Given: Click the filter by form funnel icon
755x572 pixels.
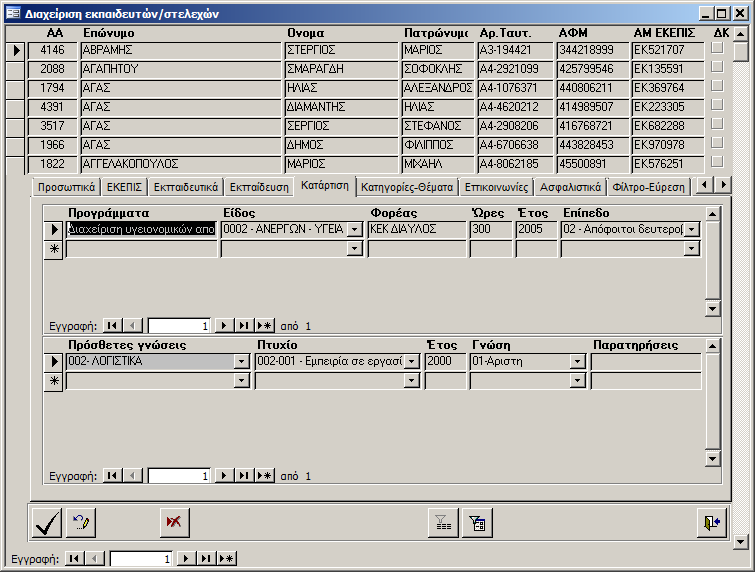Looking at the screenshot, I should (441, 522).
